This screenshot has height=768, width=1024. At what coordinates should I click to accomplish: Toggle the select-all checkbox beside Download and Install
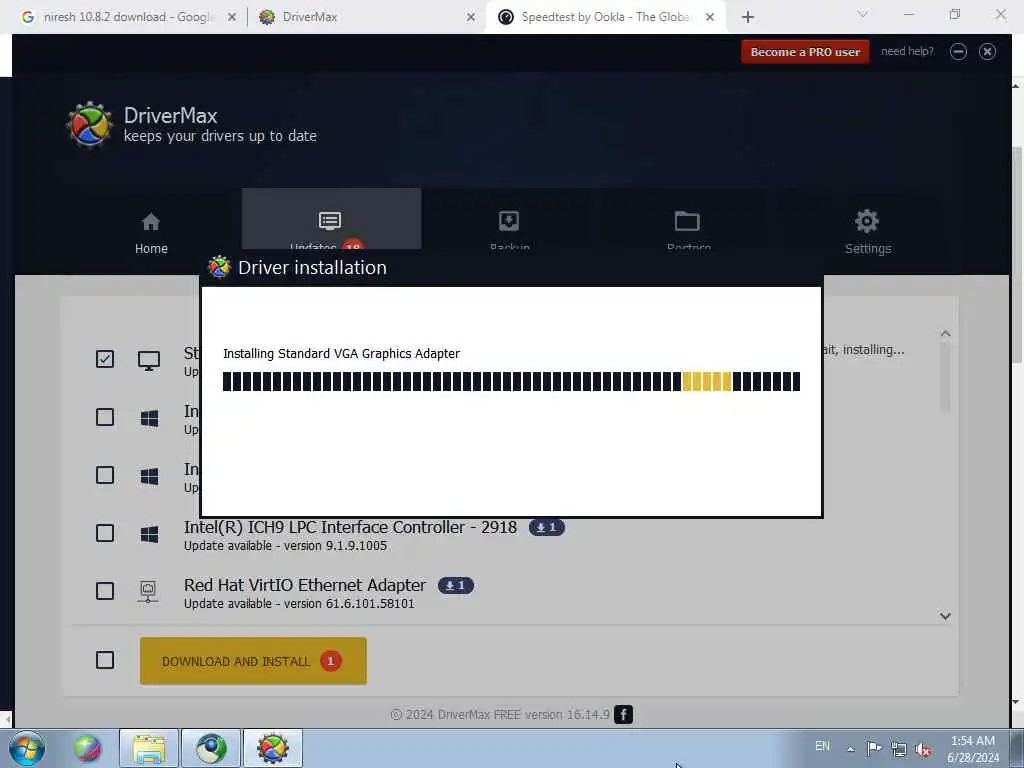click(x=105, y=660)
